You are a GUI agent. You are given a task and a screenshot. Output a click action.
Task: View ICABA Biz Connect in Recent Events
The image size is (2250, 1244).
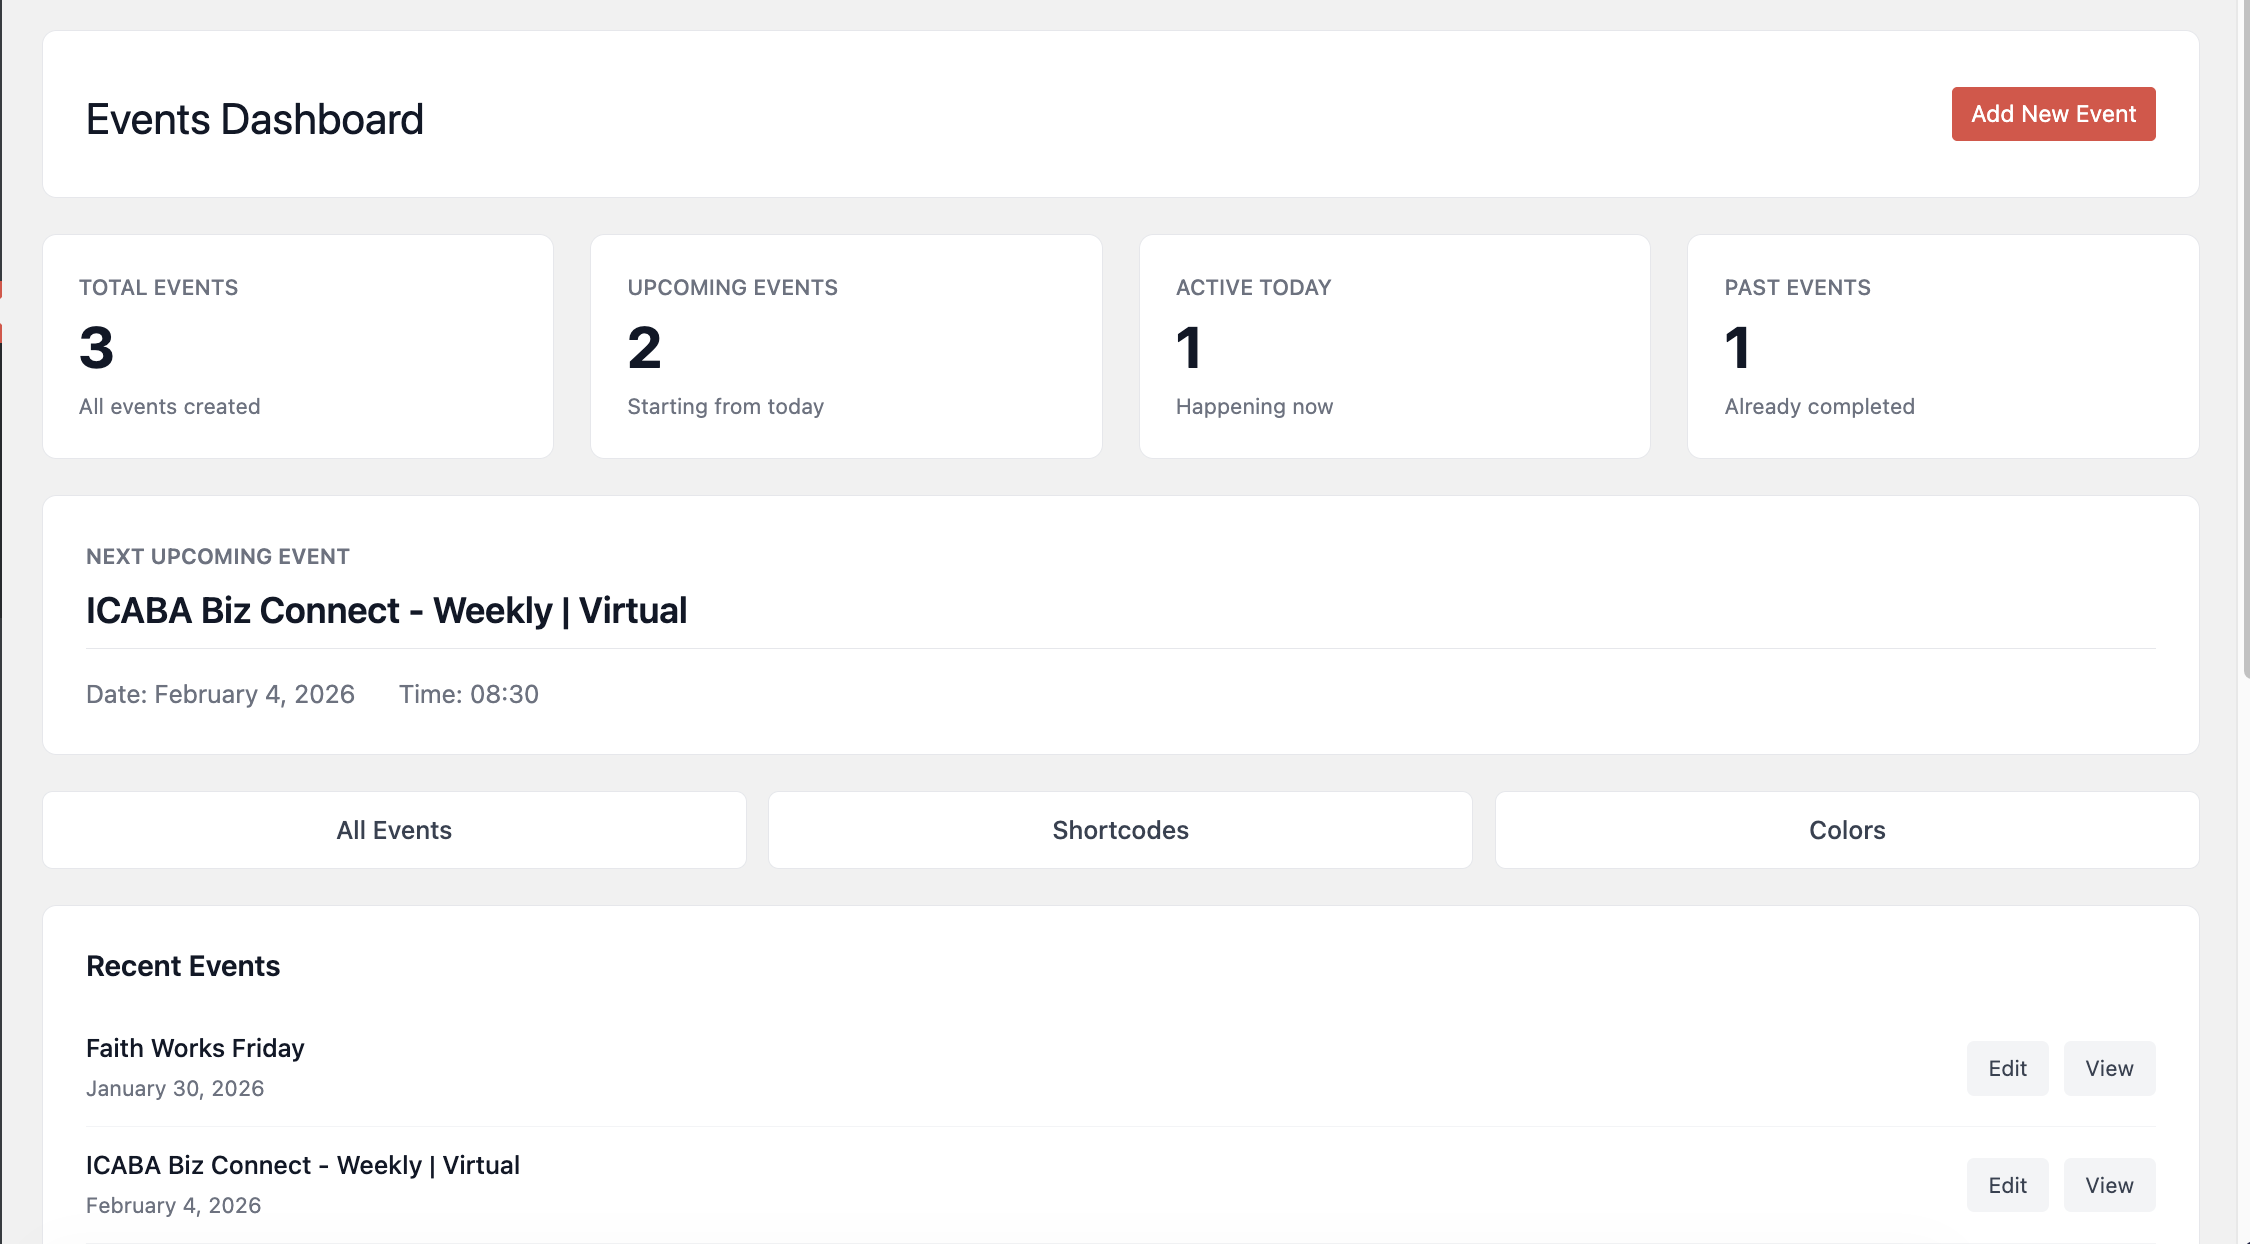(x=2108, y=1185)
